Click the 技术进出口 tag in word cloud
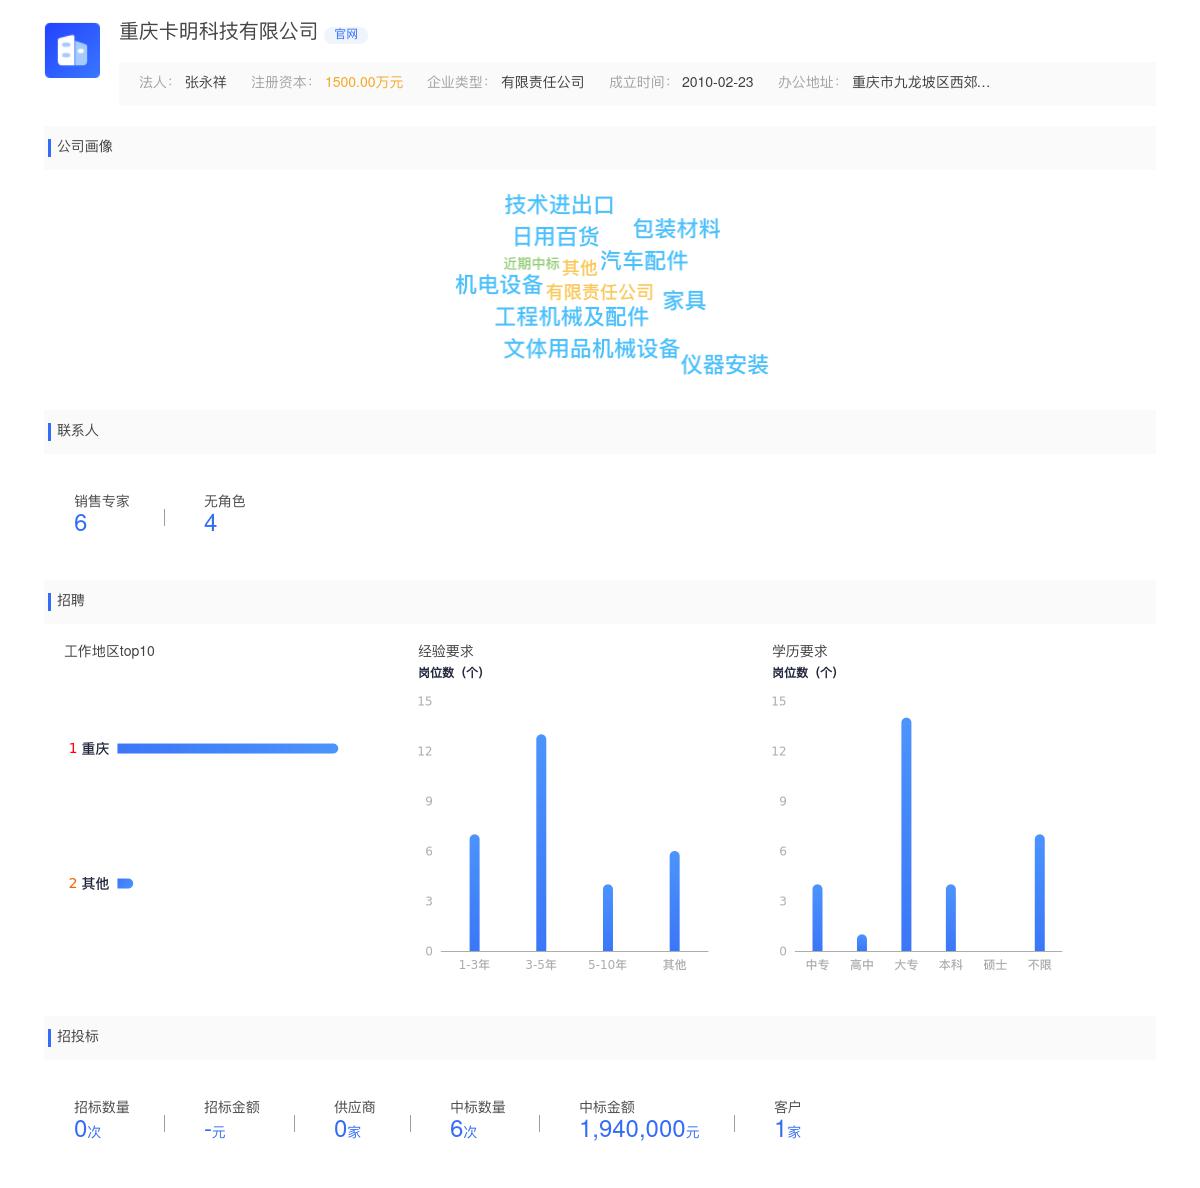1200x1188 pixels. (x=559, y=205)
